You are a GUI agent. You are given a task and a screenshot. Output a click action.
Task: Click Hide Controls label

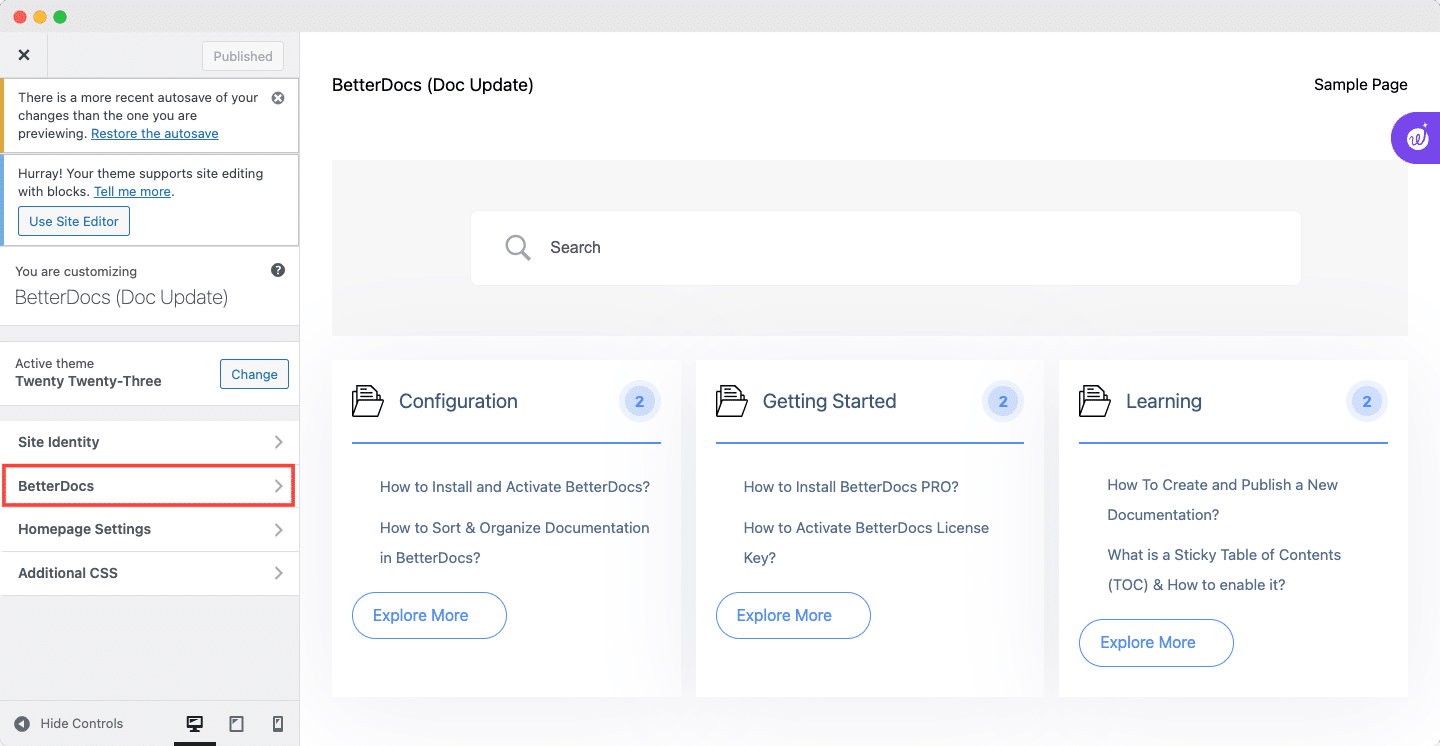click(82, 723)
